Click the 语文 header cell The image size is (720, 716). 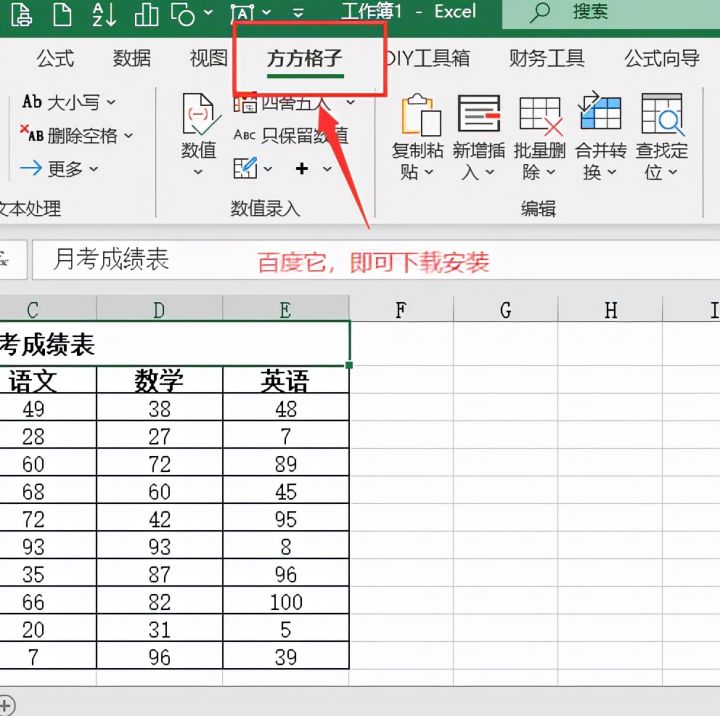pos(48,380)
